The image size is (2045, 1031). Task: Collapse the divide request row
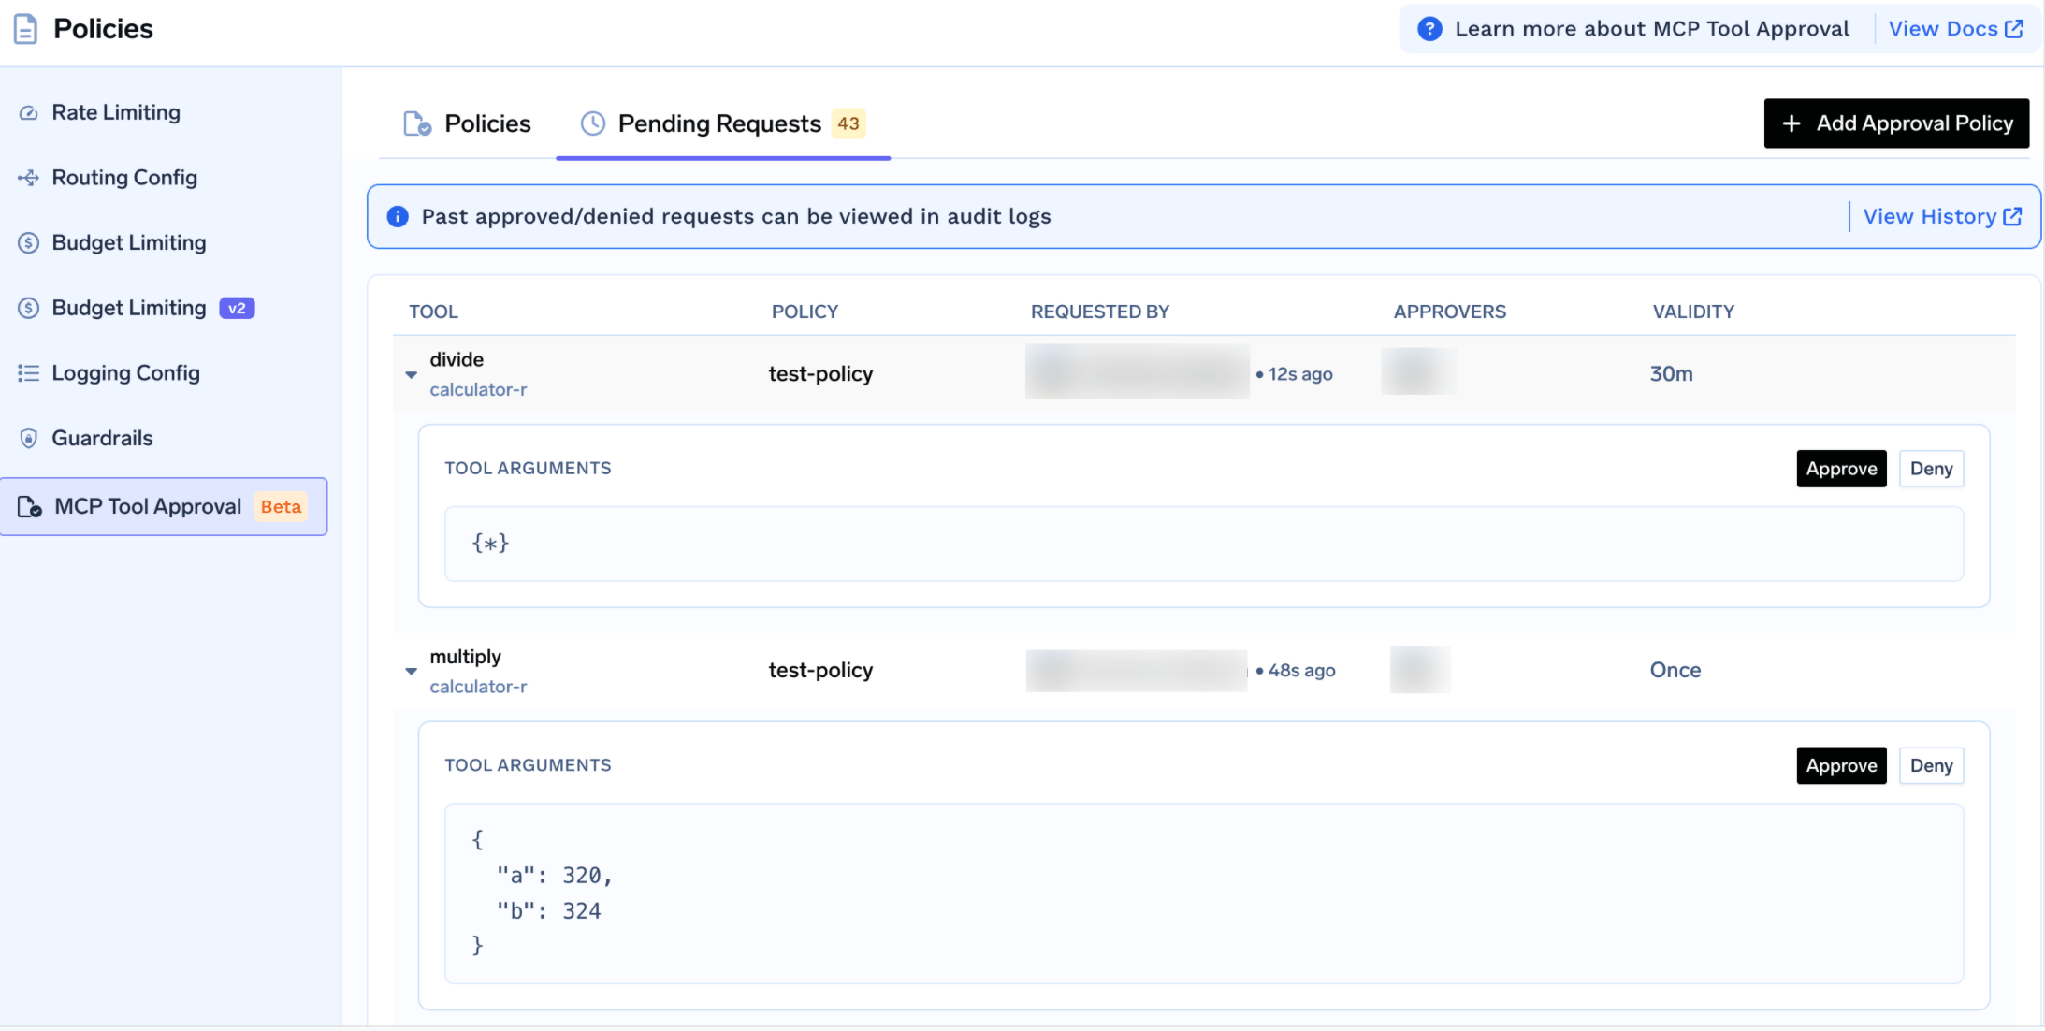click(x=410, y=374)
